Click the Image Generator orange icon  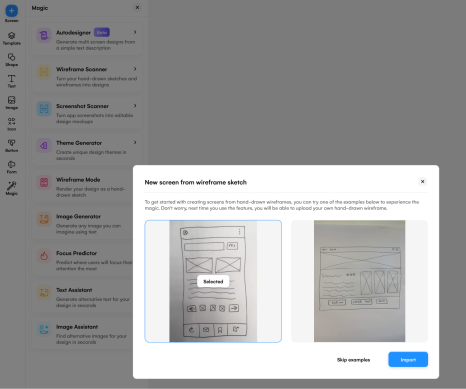(44, 219)
